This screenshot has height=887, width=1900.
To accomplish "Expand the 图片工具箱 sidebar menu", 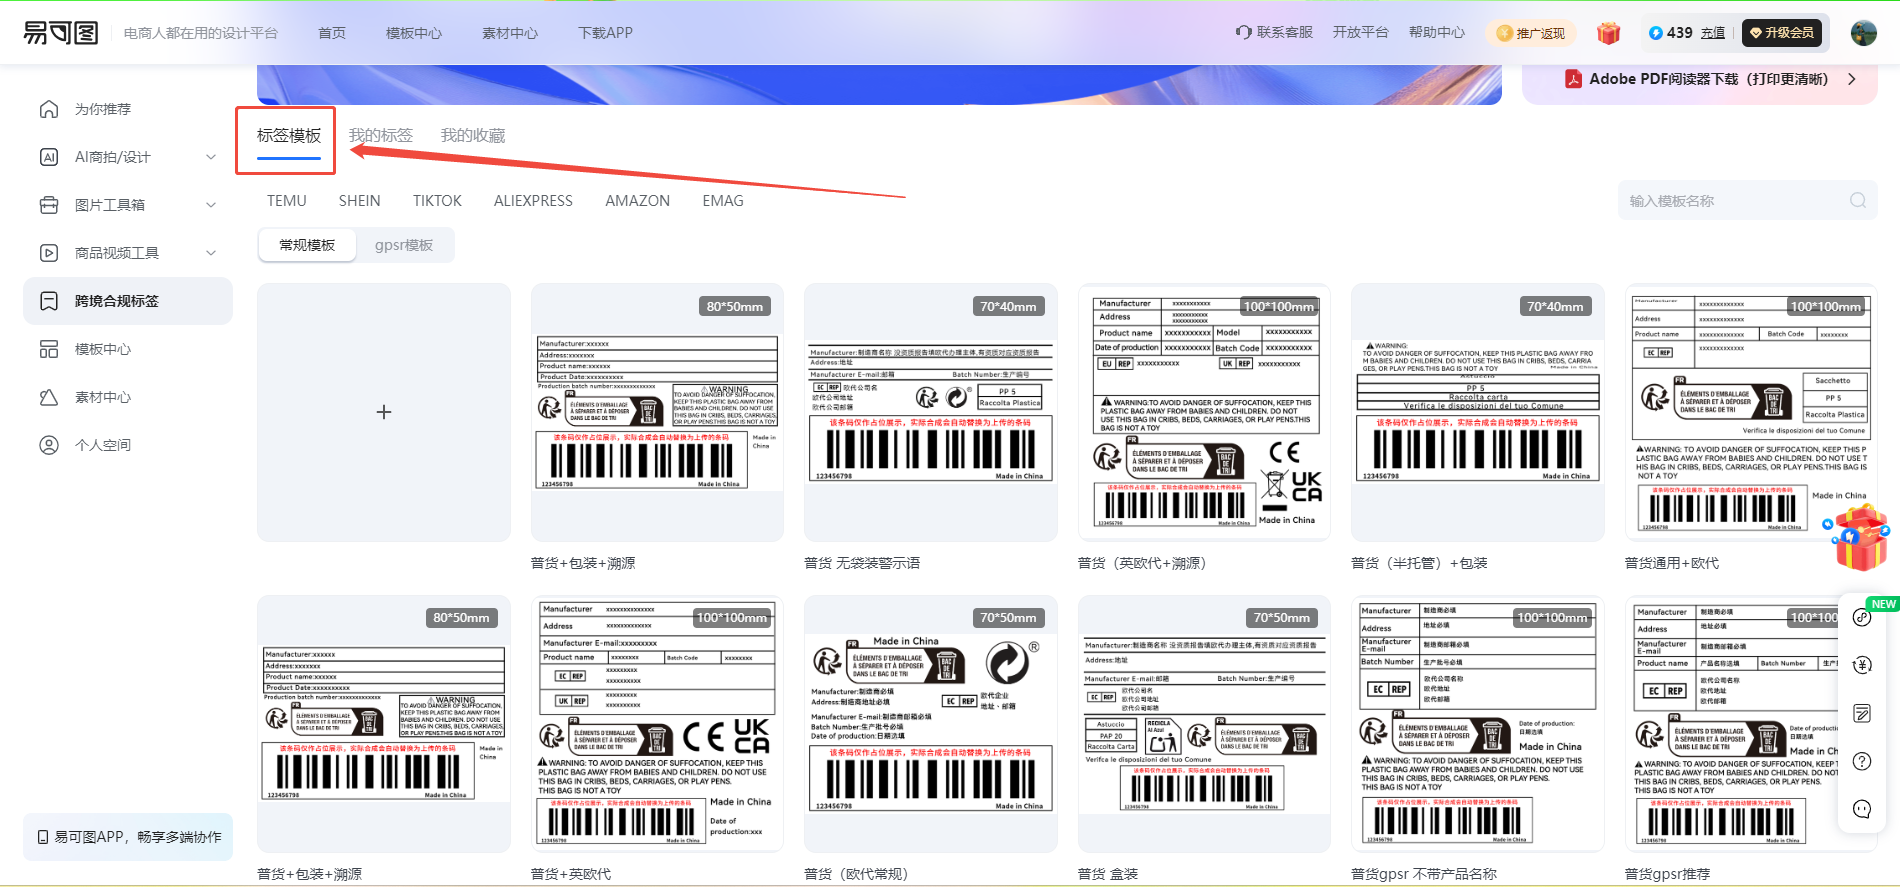I will pyautogui.click(x=211, y=205).
